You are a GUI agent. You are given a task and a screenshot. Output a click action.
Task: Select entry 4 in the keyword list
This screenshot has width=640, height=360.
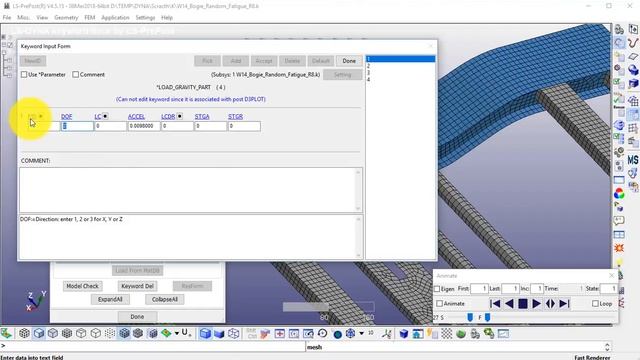pyautogui.click(x=400, y=79)
